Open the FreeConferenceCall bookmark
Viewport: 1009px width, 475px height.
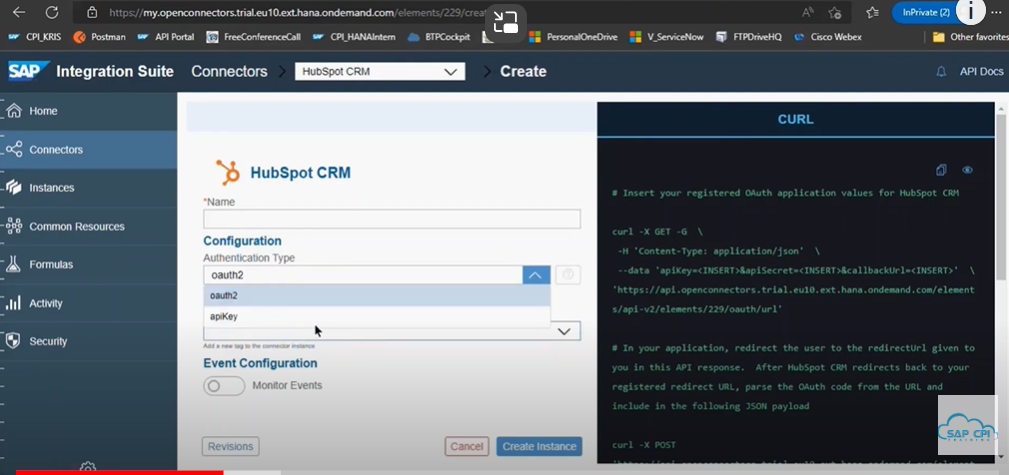pos(254,37)
